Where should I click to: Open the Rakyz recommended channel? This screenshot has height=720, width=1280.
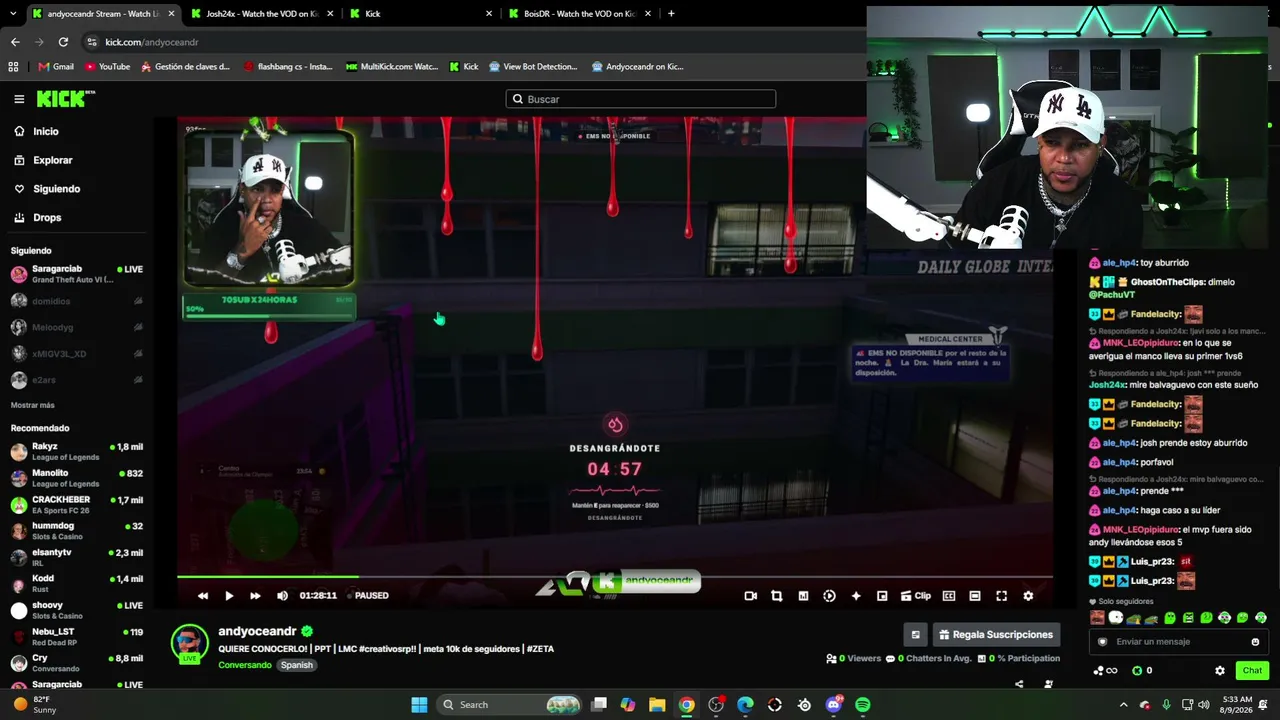tap(77, 451)
